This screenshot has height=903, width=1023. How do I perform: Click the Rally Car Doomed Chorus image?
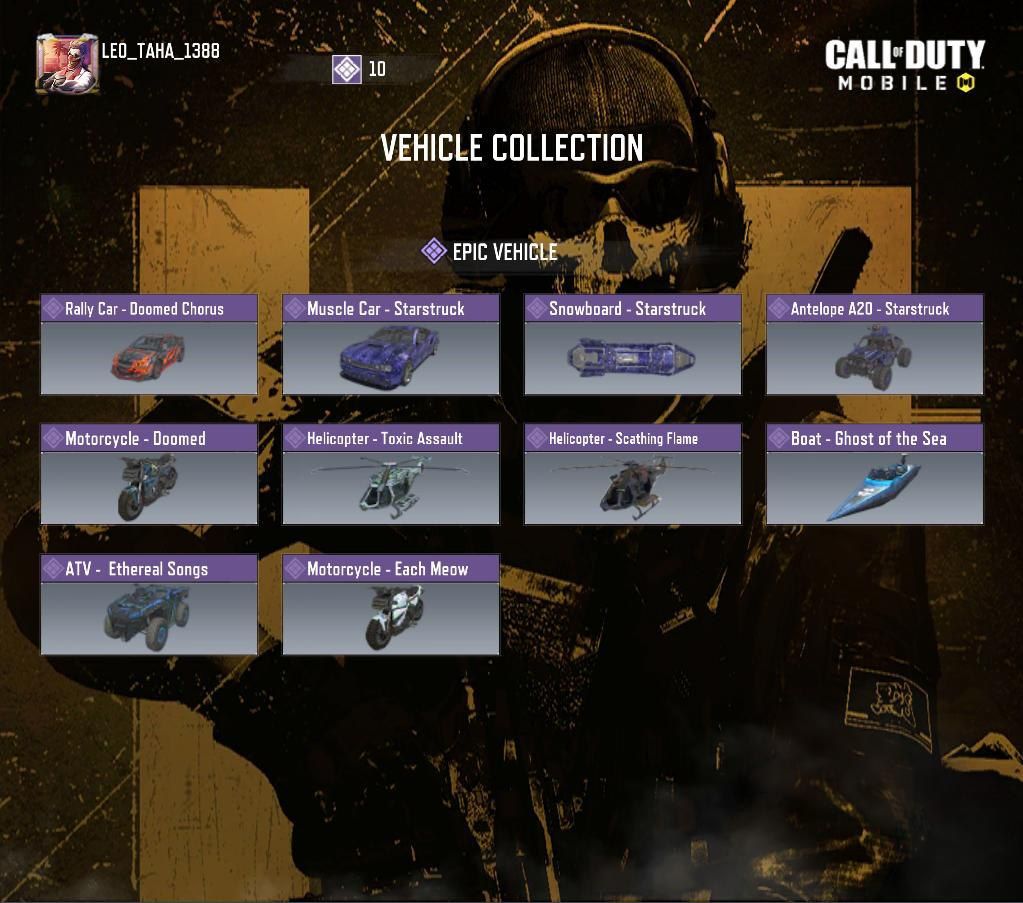point(149,358)
